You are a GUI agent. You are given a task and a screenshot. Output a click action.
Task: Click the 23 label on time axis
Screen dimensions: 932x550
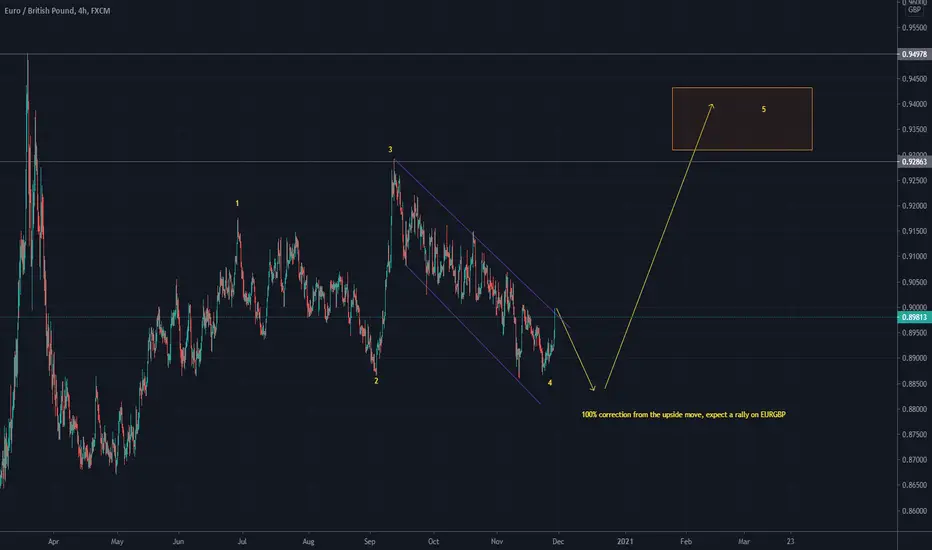pyautogui.click(x=791, y=542)
